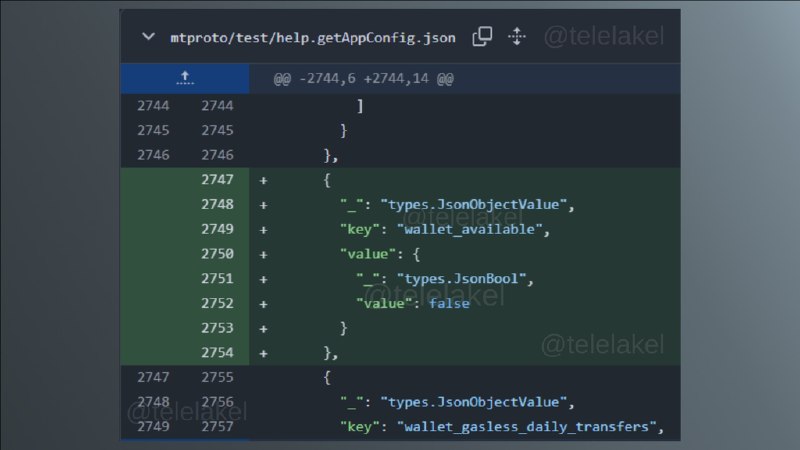Screen dimensions: 800x450
Task: Click old line number 2744
Action: [153, 106]
